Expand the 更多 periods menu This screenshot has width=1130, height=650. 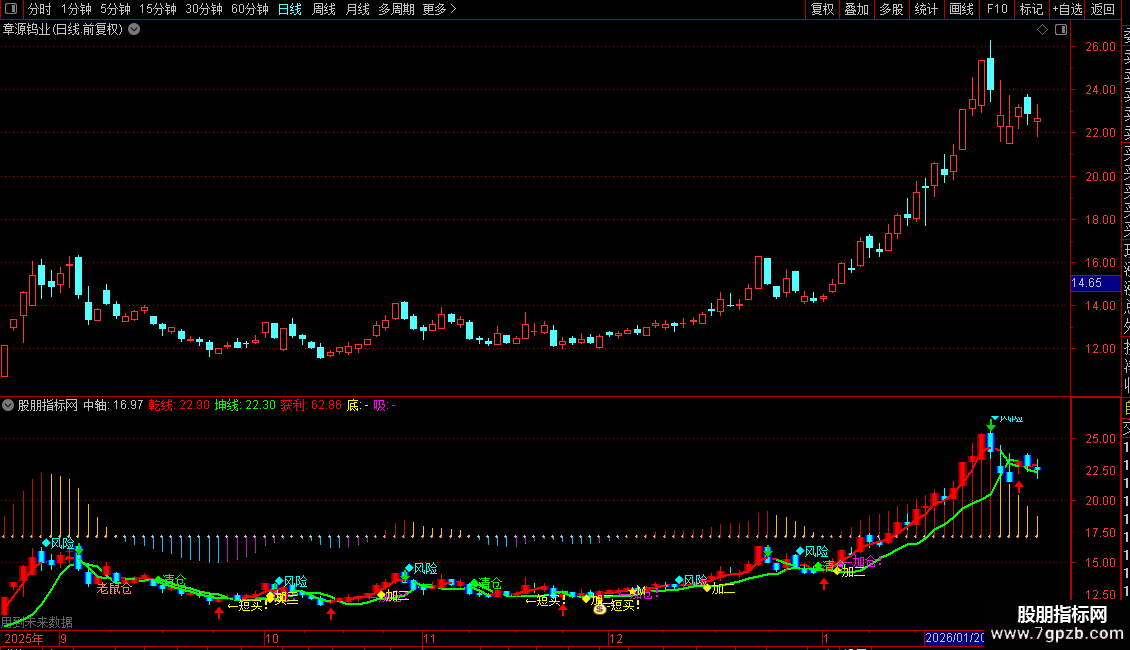(x=440, y=9)
